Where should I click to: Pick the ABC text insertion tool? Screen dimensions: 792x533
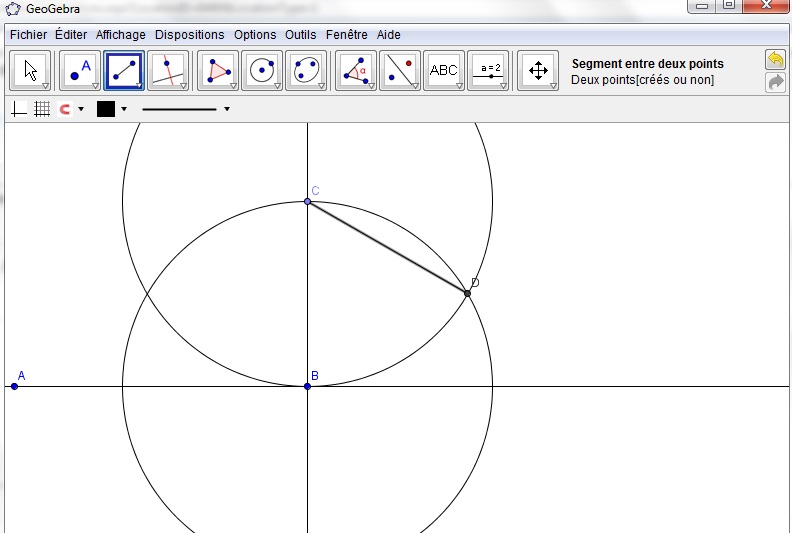pos(443,70)
